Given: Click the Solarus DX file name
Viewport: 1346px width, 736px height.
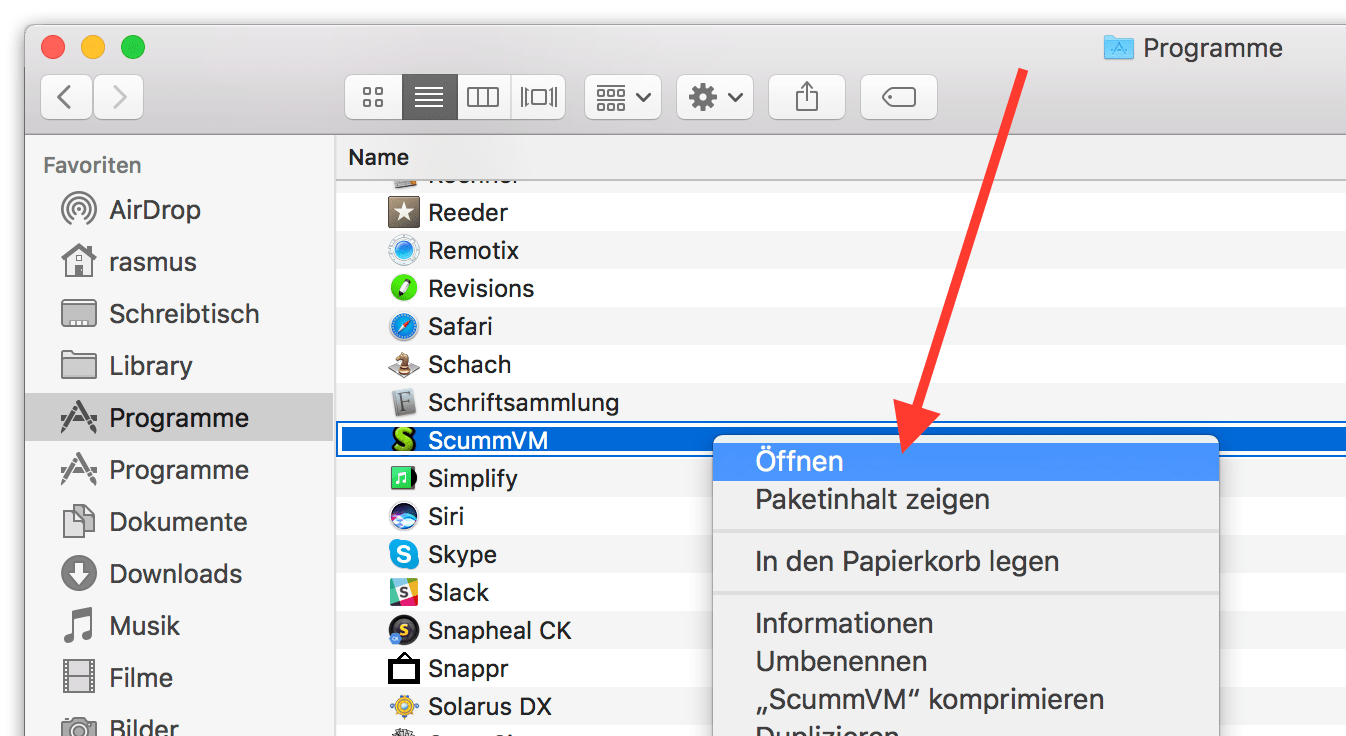Looking at the screenshot, I should (490, 706).
